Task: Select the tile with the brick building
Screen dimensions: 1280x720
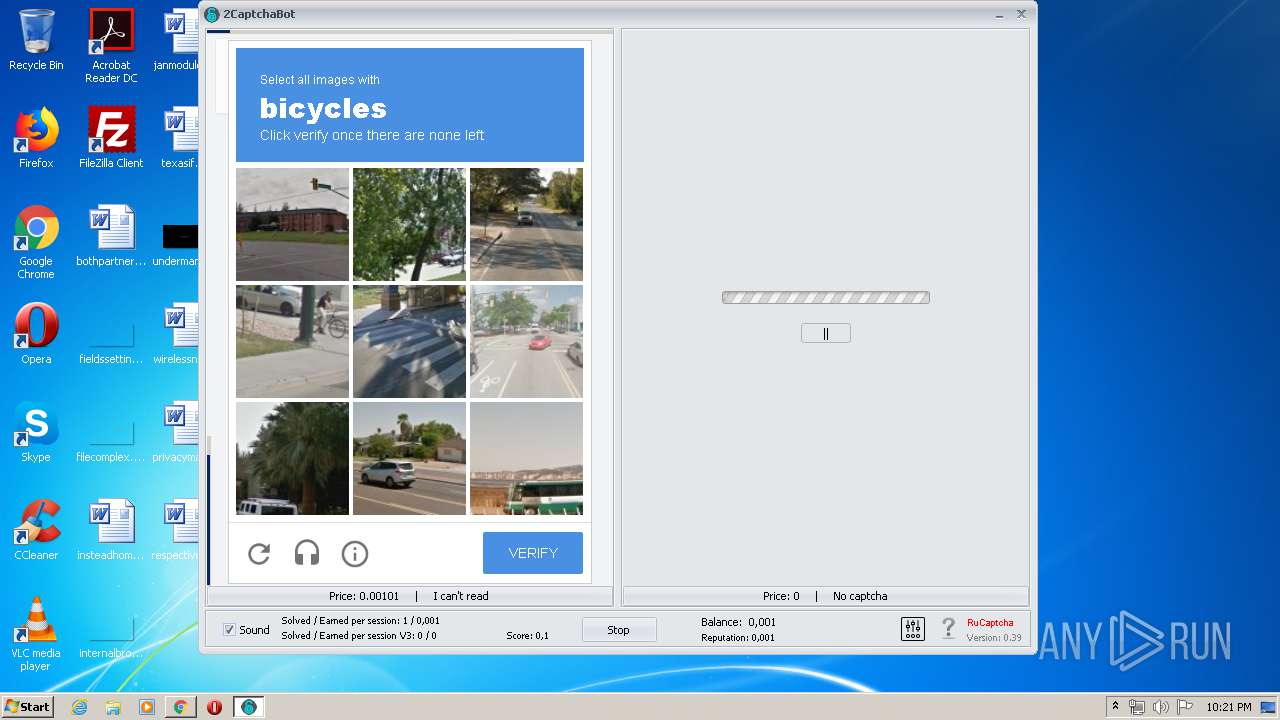Action: click(293, 224)
